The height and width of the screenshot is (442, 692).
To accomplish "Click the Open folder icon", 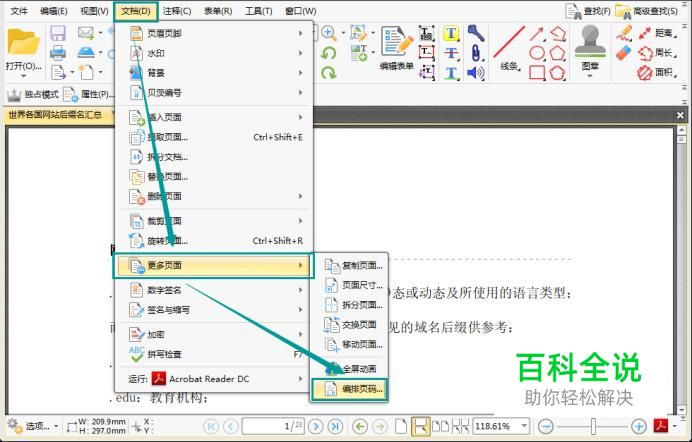I will coord(23,42).
